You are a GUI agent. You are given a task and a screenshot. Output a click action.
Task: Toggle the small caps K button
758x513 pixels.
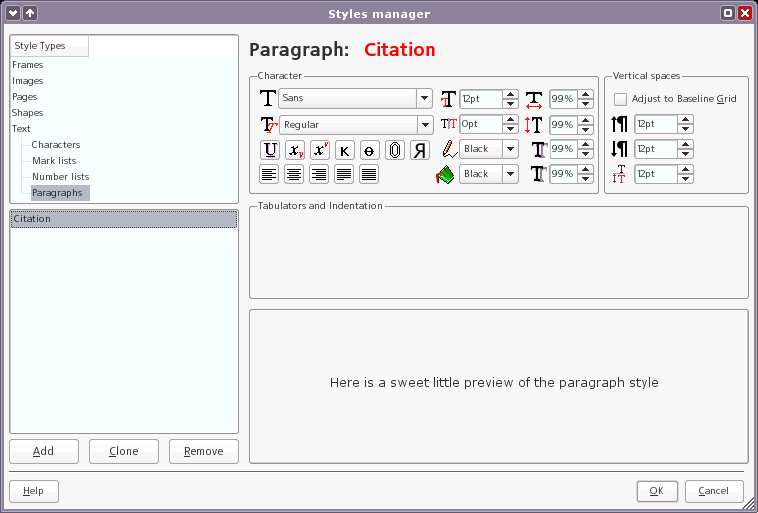click(x=345, y=150)
